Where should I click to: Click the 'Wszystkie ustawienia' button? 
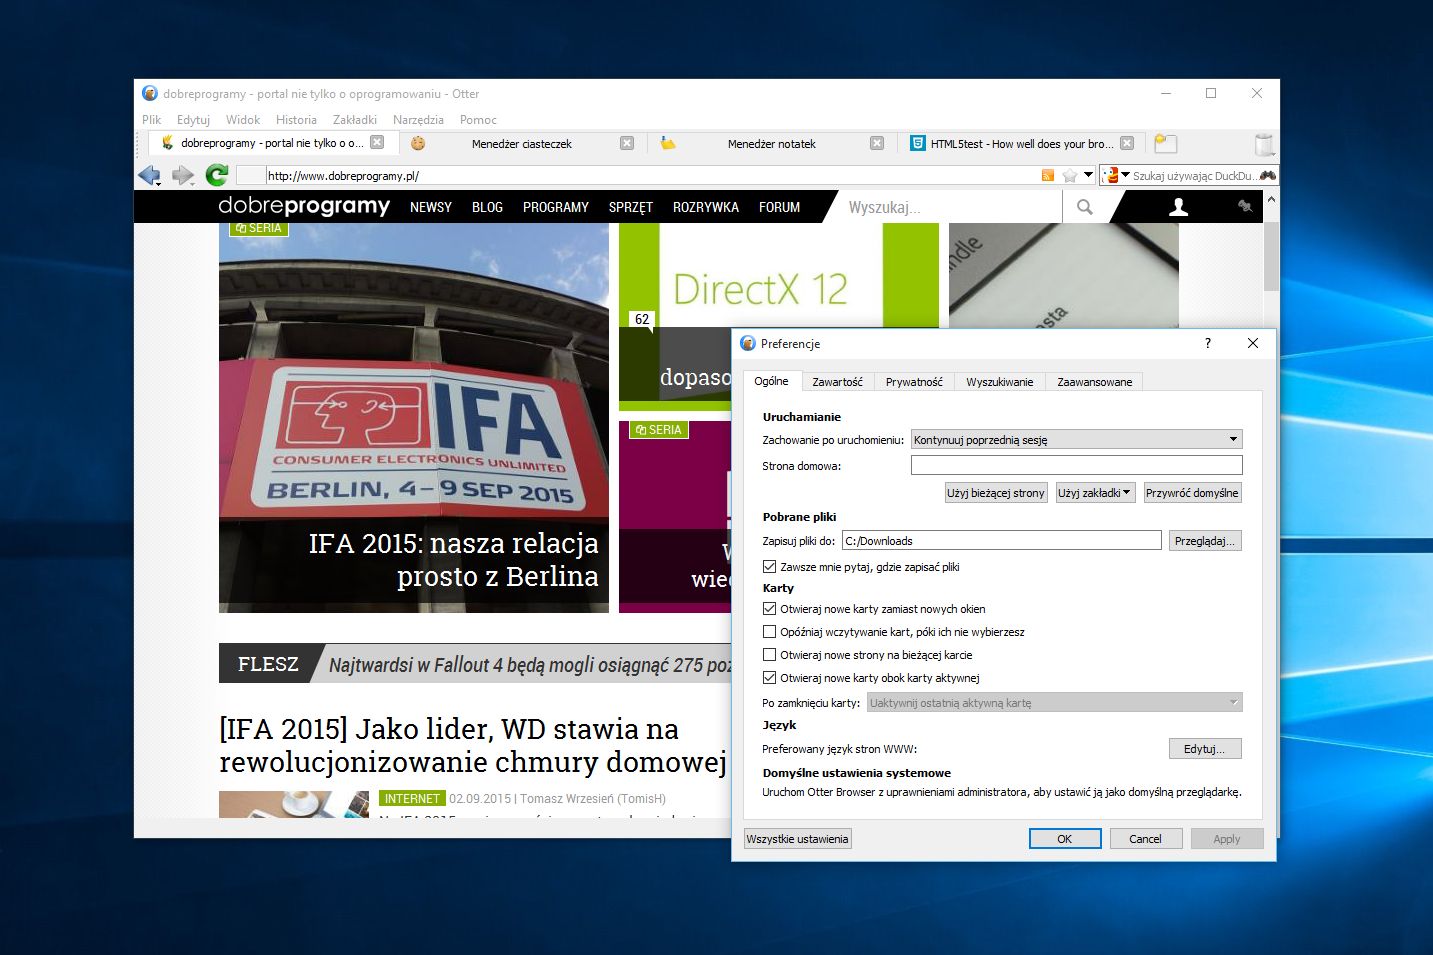[x=798, y=839]
